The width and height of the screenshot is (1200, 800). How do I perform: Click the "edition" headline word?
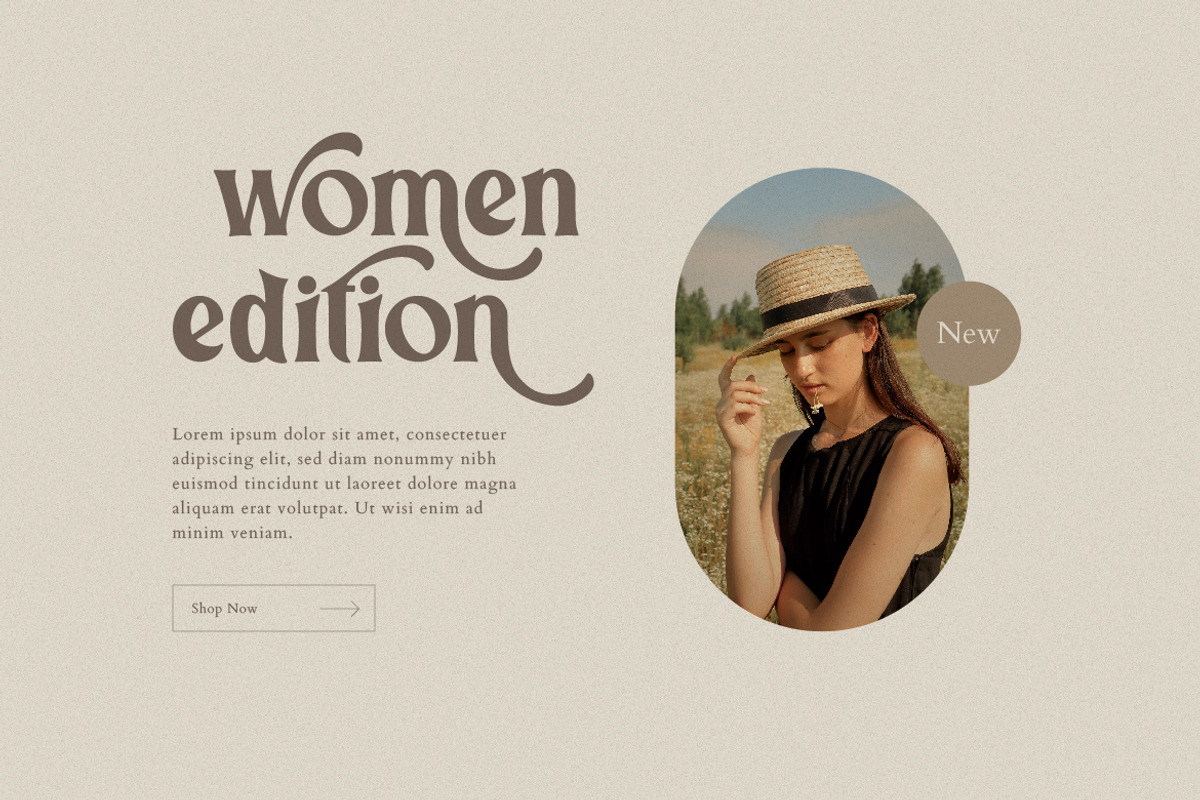click(x=340, y=318)
